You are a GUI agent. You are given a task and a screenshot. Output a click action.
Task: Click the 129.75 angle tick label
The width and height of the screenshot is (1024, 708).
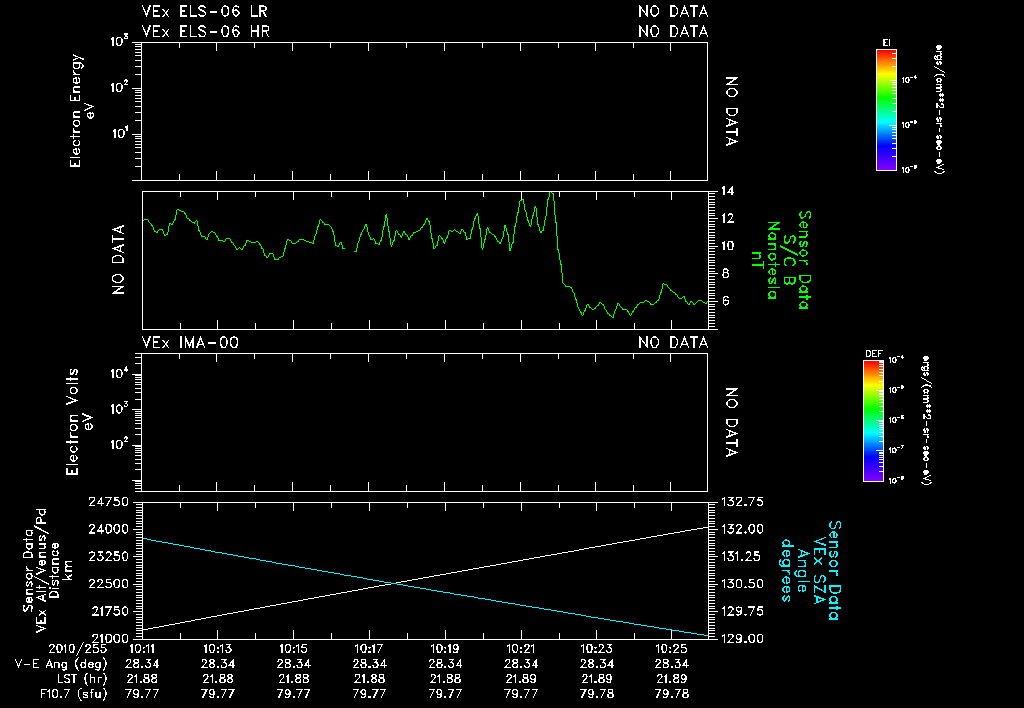click(x=743, y=611)
